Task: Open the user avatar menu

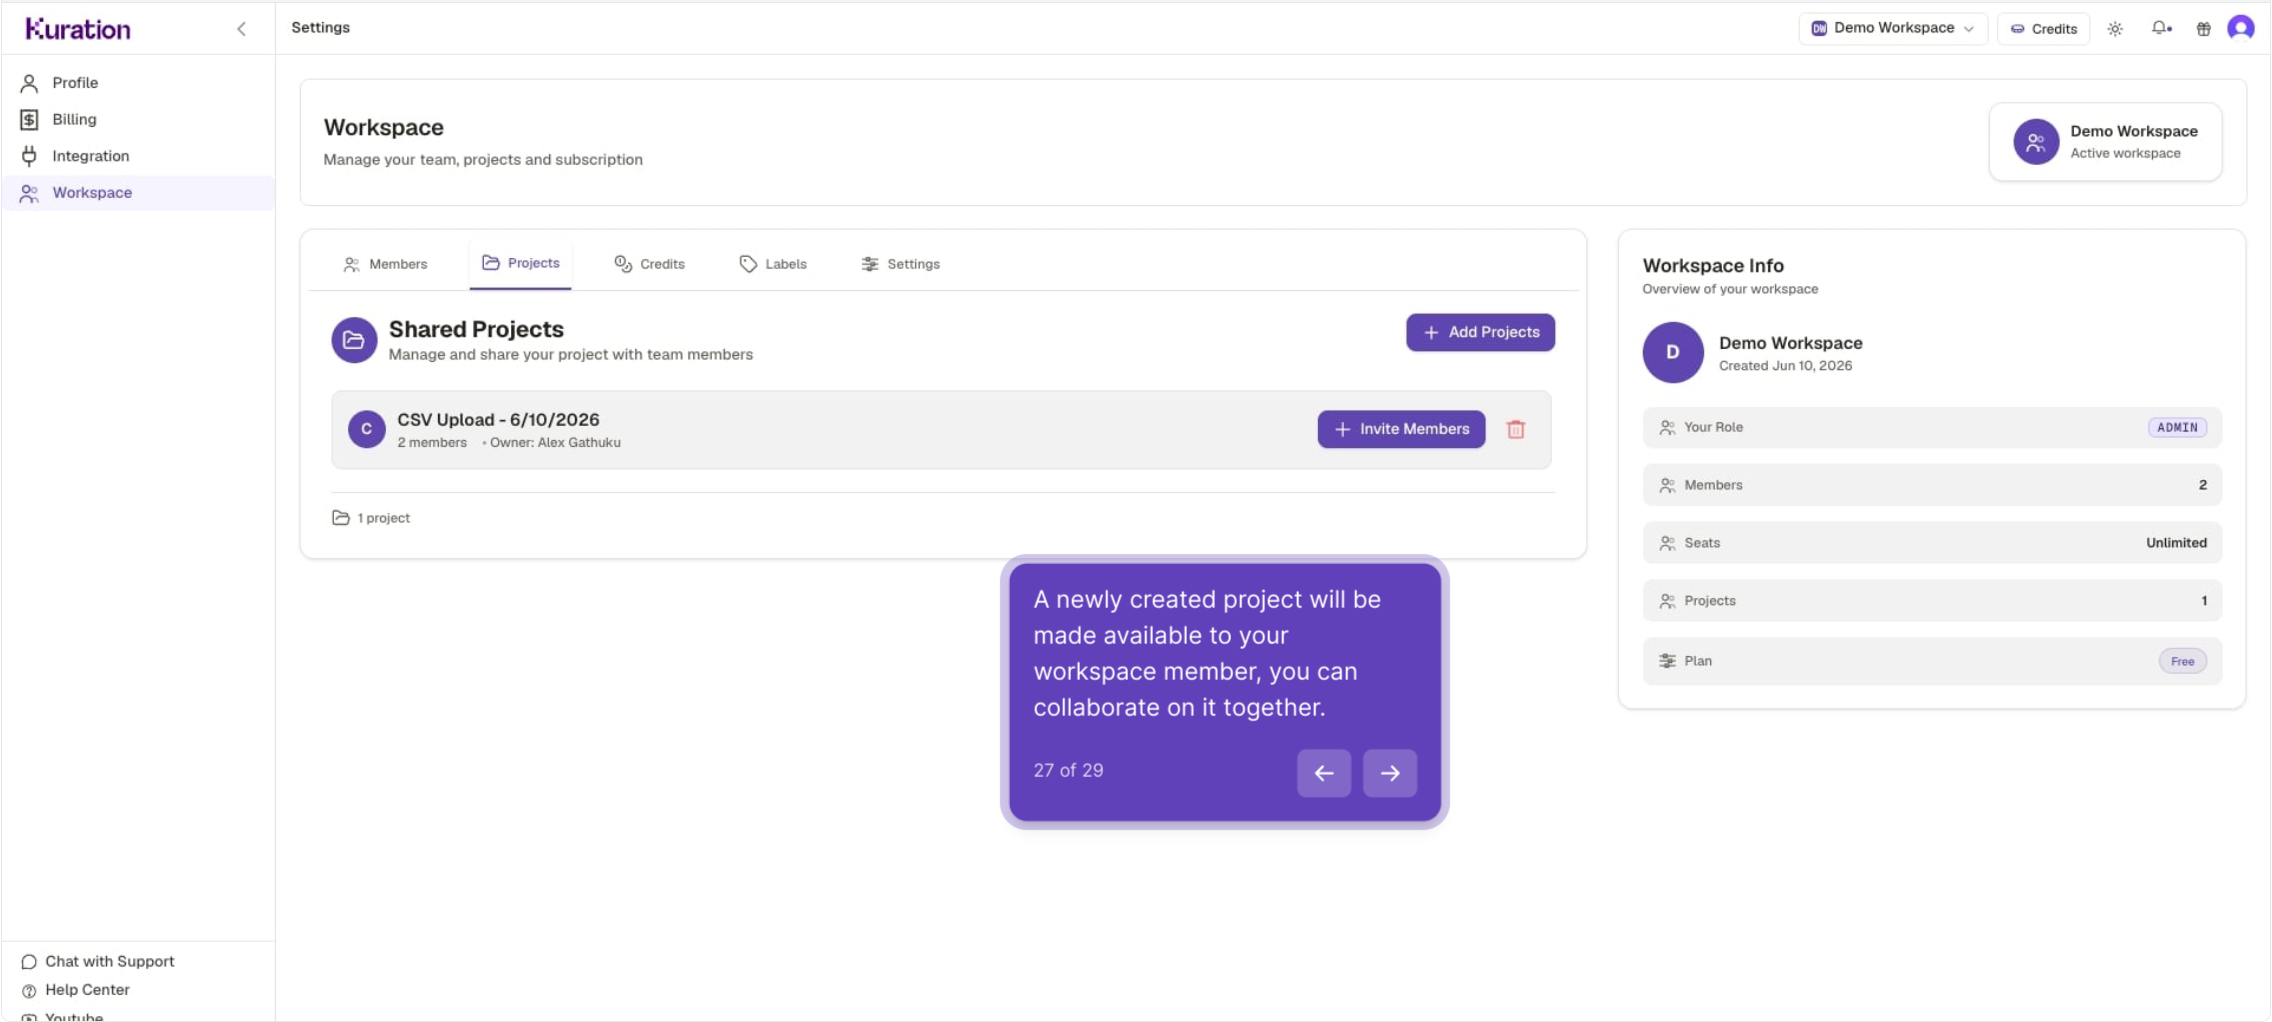Action: 2241,28
